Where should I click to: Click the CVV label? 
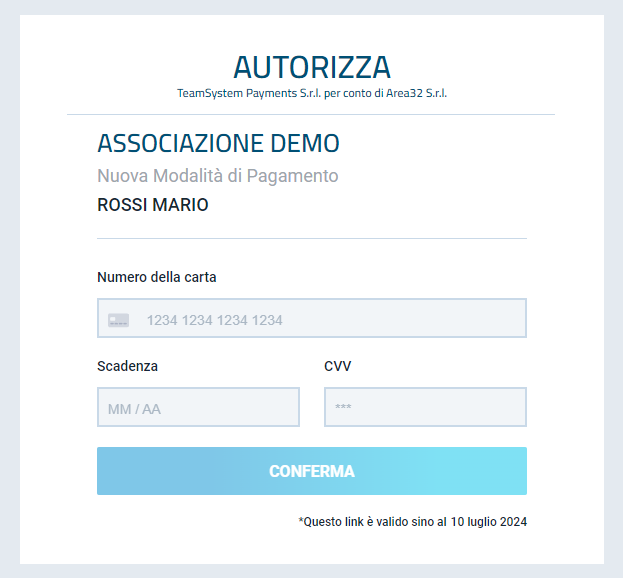click(338, 366)
